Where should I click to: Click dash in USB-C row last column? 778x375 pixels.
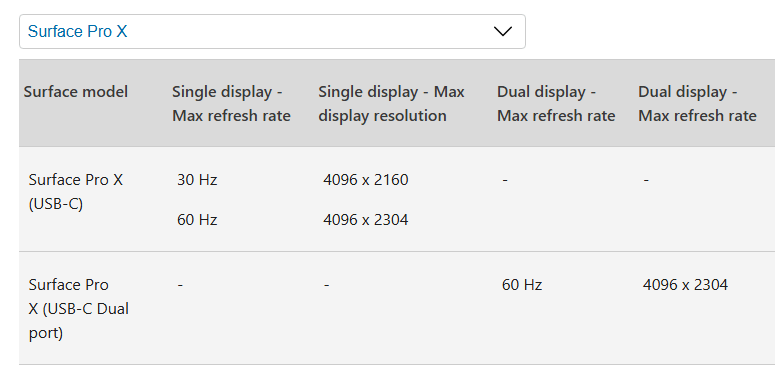(x=646, y=181)
